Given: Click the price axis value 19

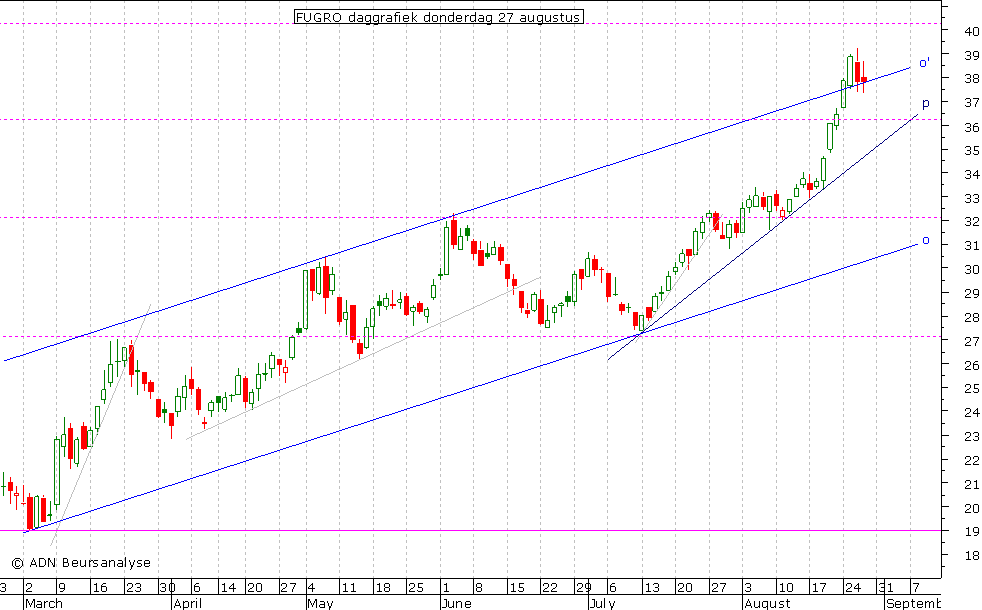Looking at the screenshot, I should [x=971, y=533].
